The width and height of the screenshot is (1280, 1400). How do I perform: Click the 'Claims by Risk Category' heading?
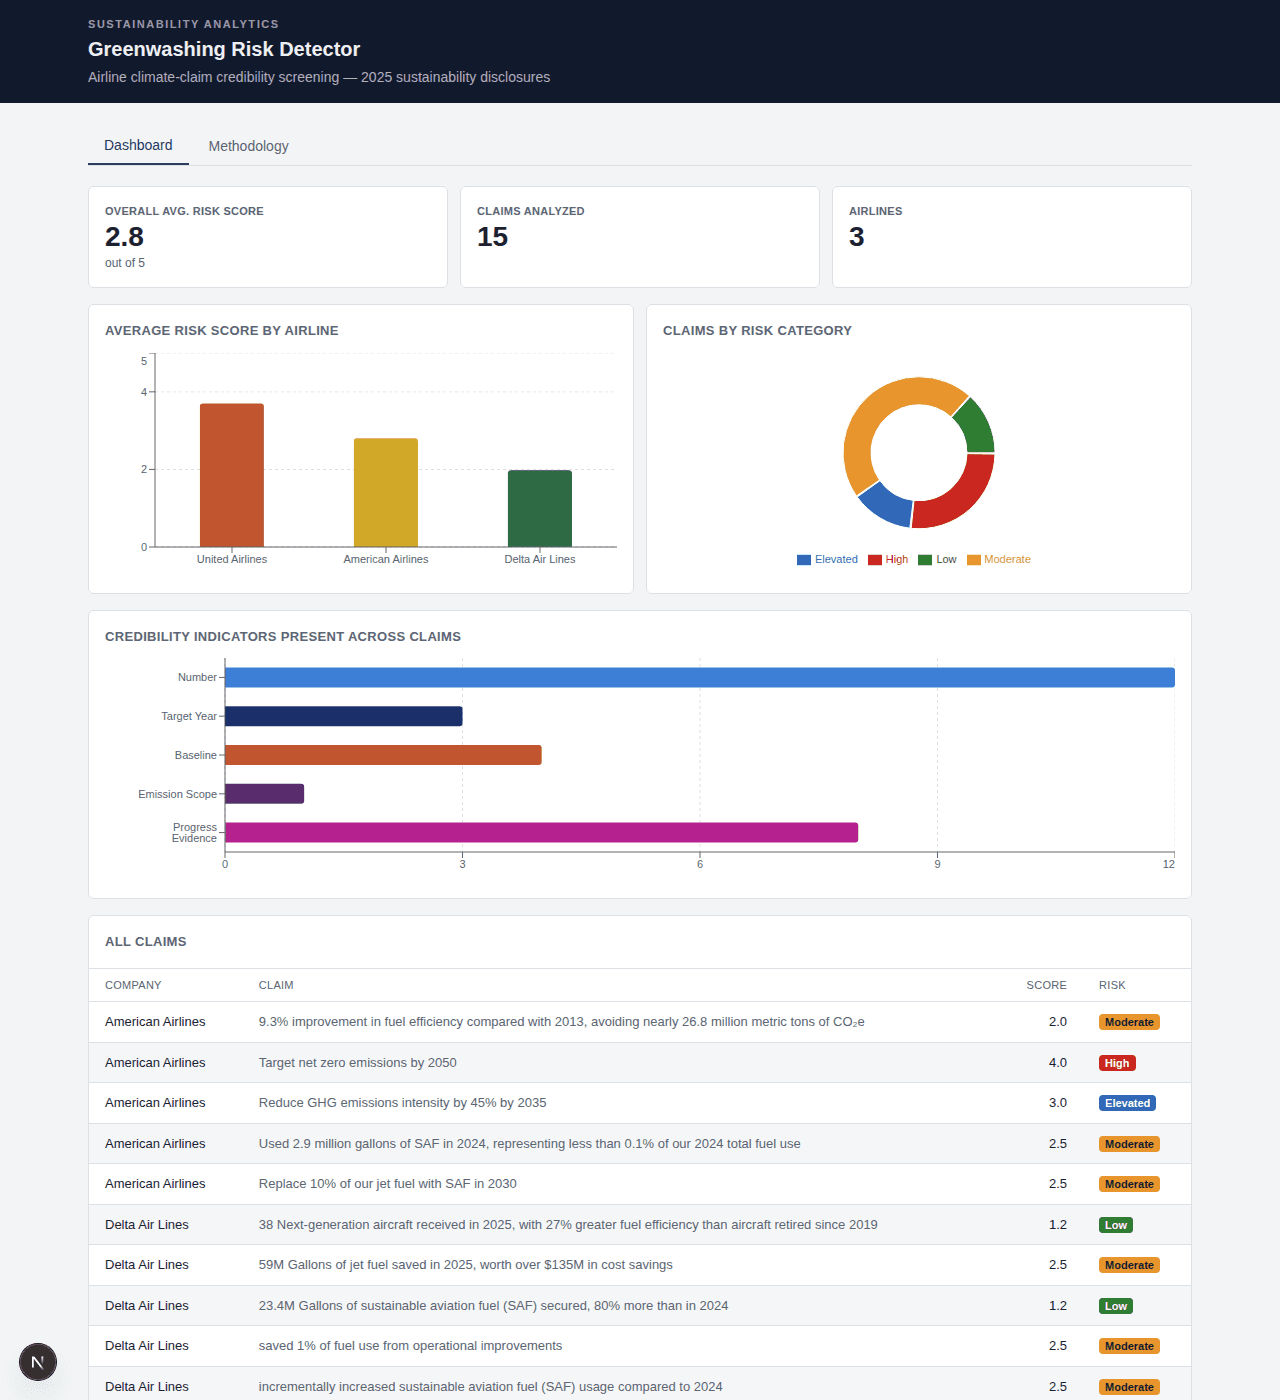[x=757, y=331]
